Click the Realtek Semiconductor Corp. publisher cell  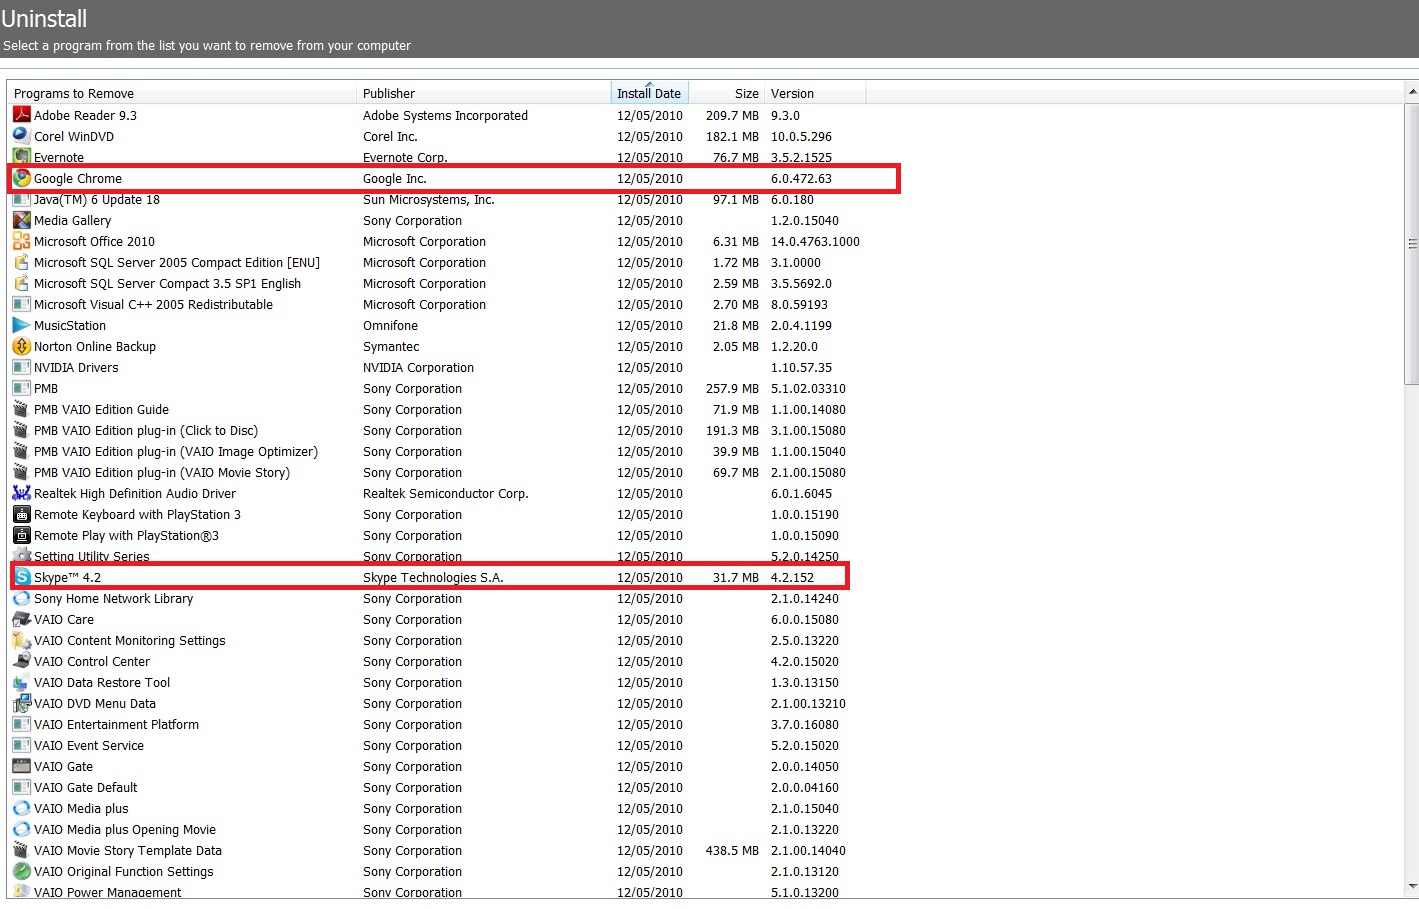click(445, 493)
